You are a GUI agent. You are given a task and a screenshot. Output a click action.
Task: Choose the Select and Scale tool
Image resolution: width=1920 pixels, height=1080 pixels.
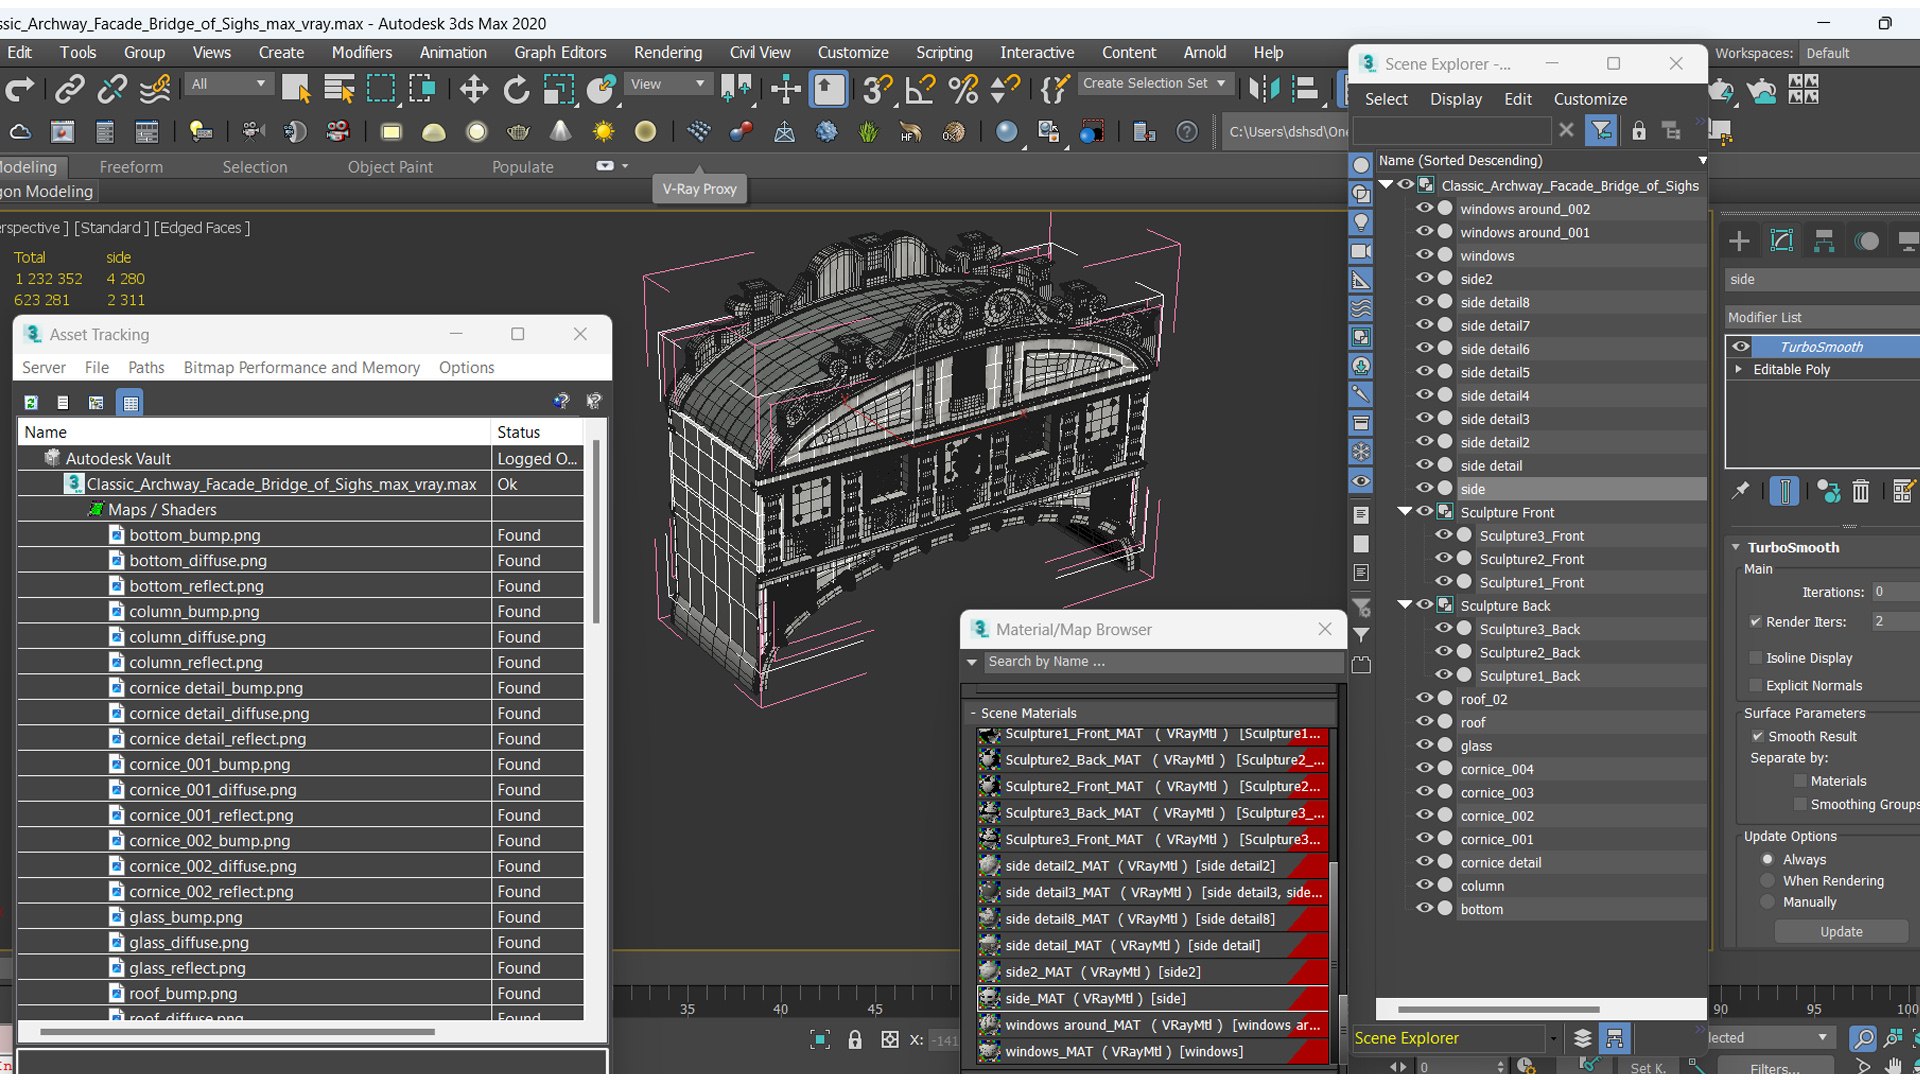(559, 90)
